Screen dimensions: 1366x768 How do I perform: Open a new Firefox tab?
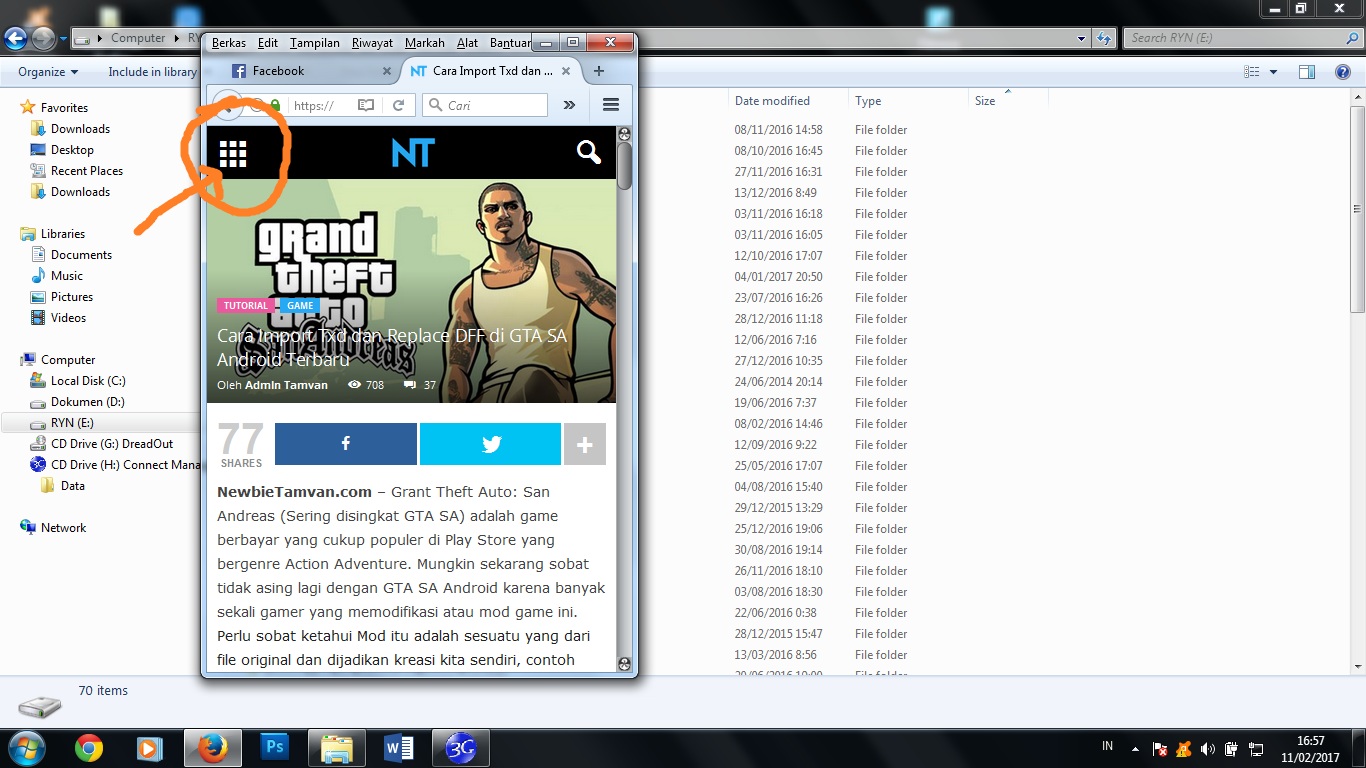[x=599, y=71]
